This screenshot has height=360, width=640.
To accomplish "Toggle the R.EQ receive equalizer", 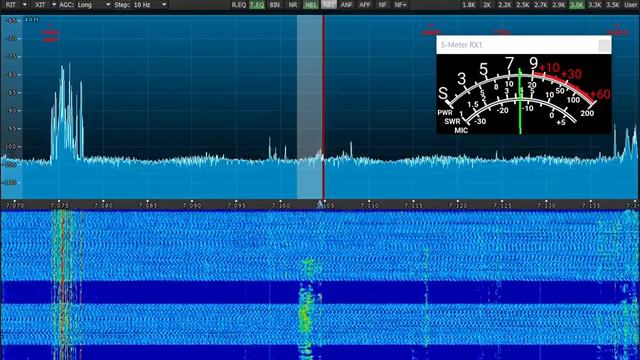I will coord(239,5).
